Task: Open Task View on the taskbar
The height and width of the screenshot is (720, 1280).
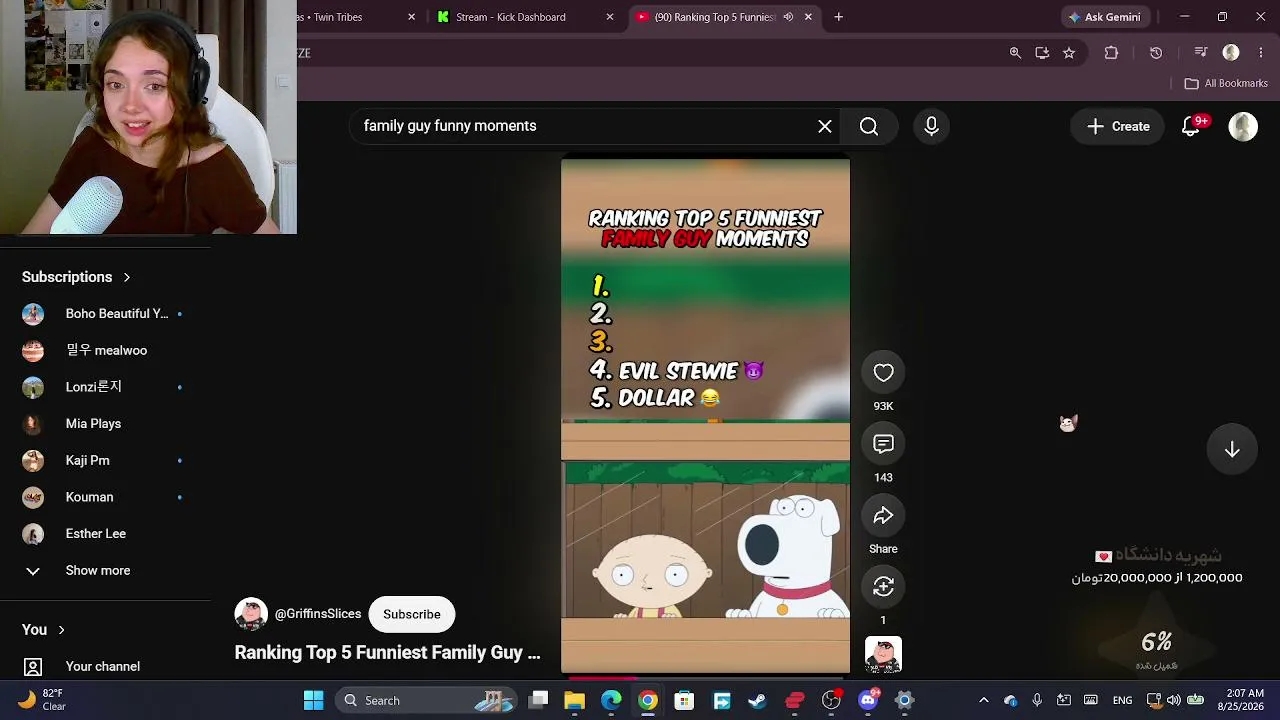Action: [538, 700]
